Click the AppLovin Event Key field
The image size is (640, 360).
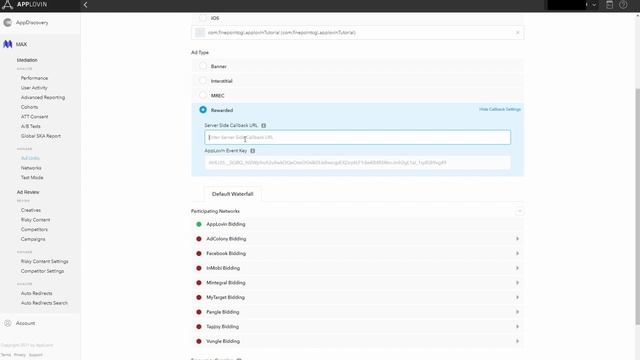[357, 163]
